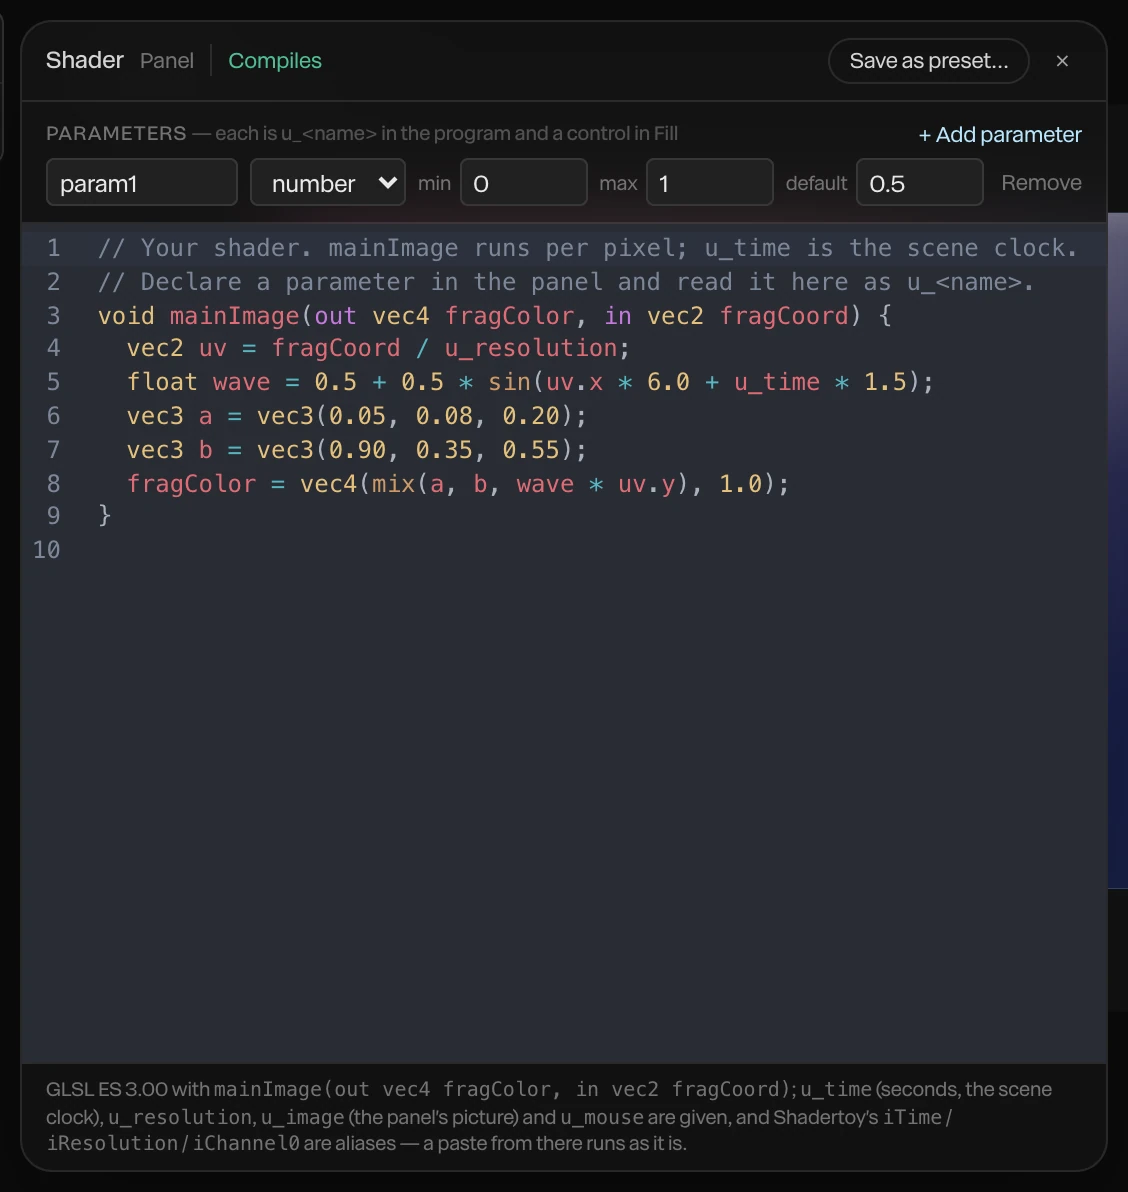Screen dimensions: 1128x1192
Task: Click the Shader title text
Action: click(x=84, y=60)
